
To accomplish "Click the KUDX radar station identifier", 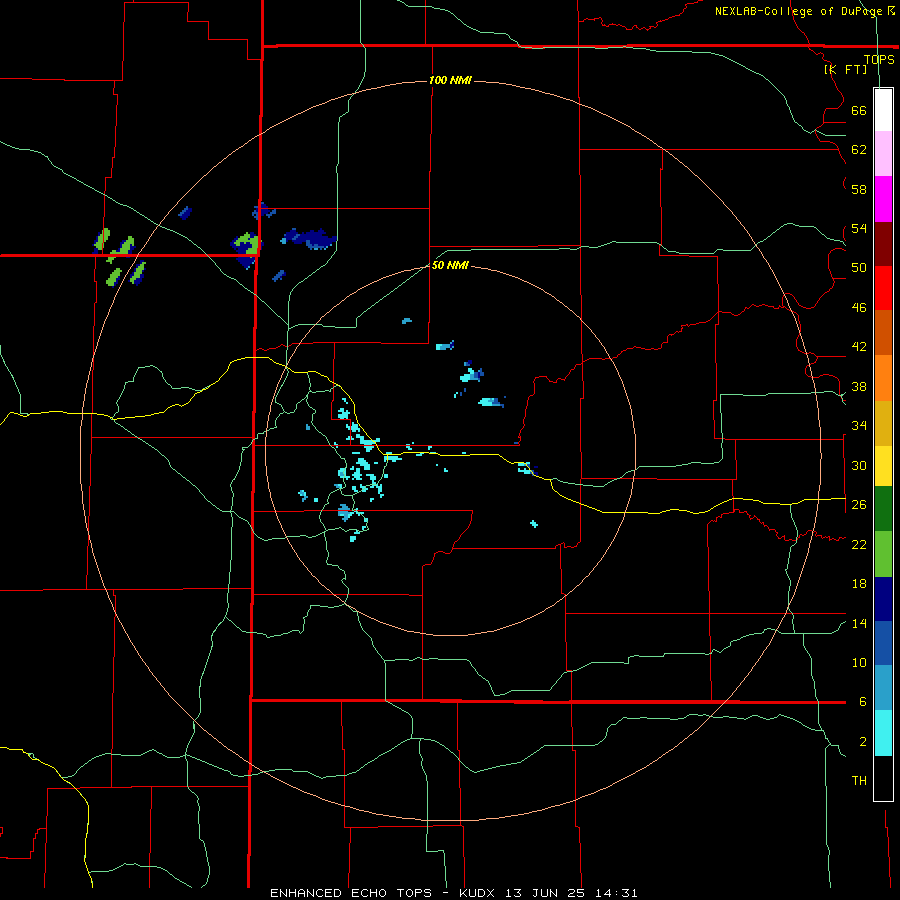I will (x=479, y=893).
